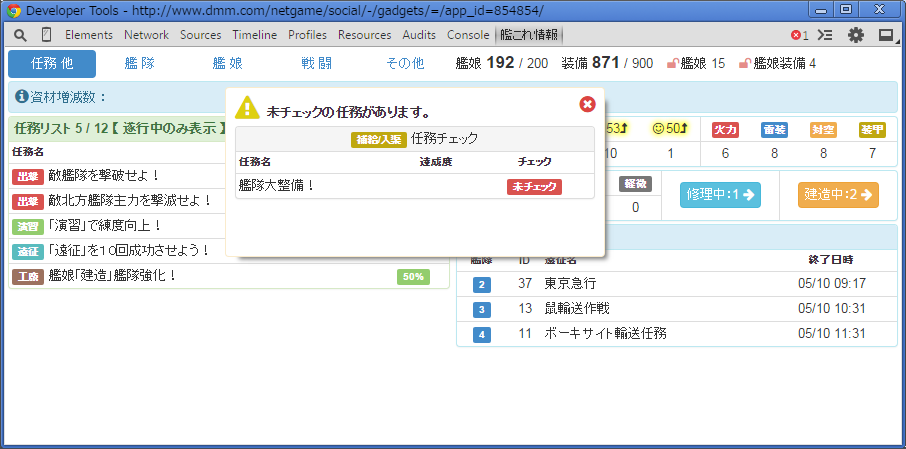
Task: Select quest 「遠征」を10回成功させよう！
Action: click(129, 251)
